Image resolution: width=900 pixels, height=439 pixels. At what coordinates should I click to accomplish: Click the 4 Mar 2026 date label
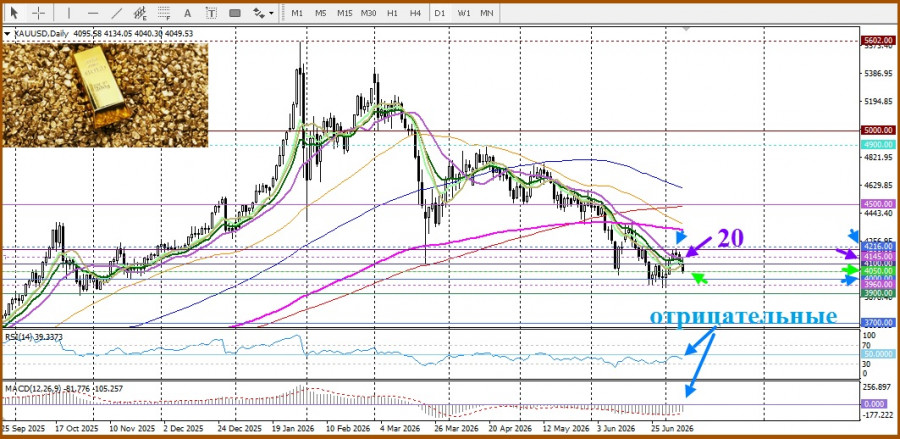pyautogui.click(x=401, y=429)
